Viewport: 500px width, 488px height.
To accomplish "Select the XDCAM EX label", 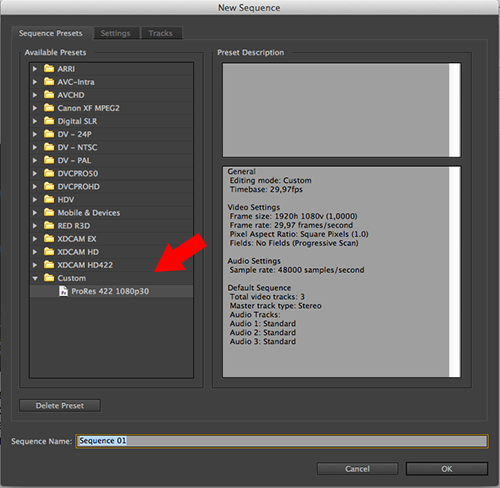I will [x=77, y=239].
